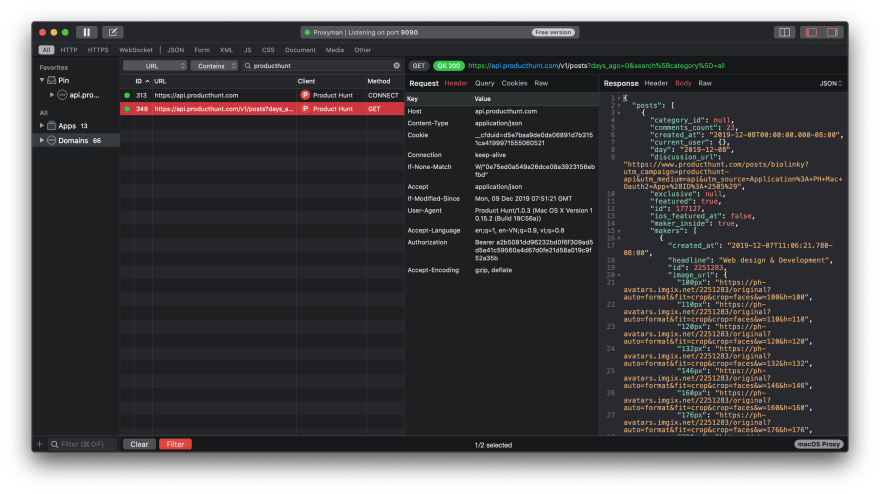Image resolution: width=880 pixels, height=494 pixels.
Task: Collapse JSON line 1 fold arrow
Action: (619, 98)
